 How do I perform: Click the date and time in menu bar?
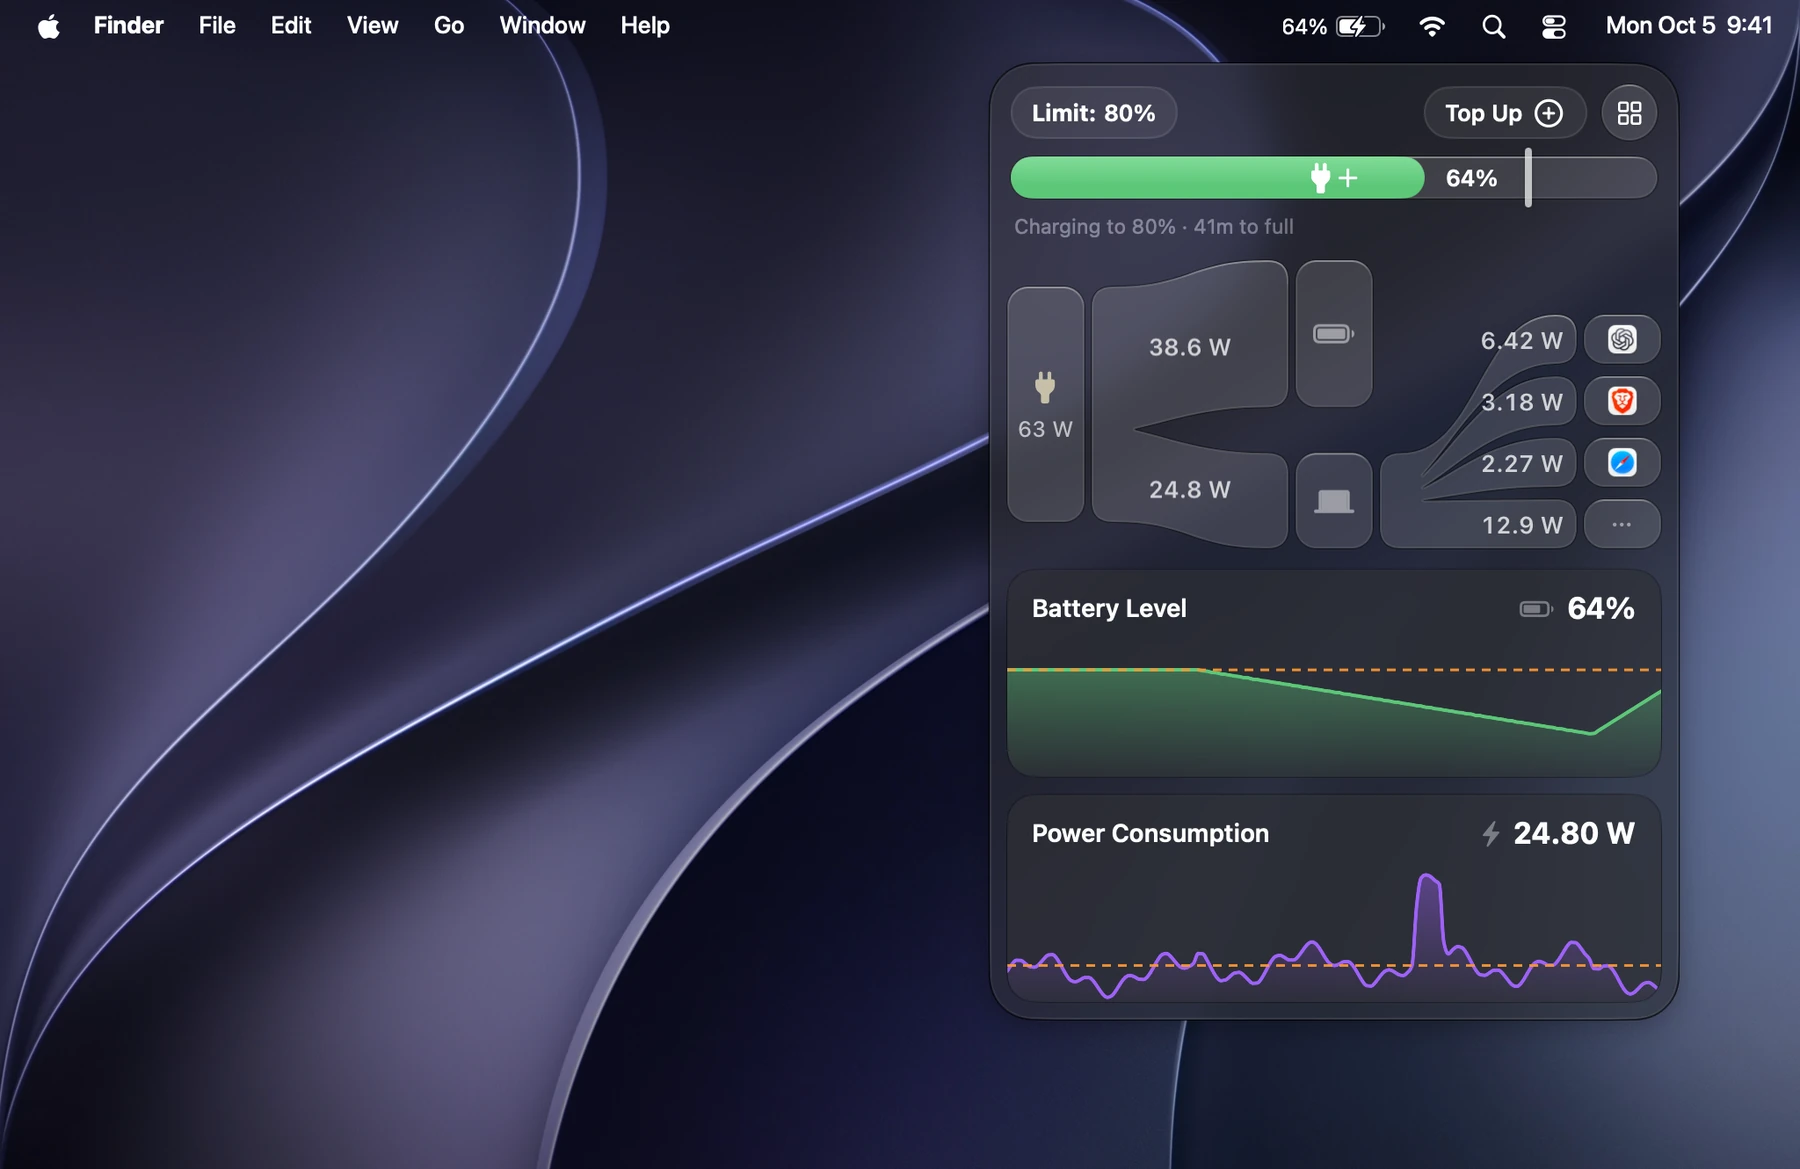click(x=1689, y=26)
